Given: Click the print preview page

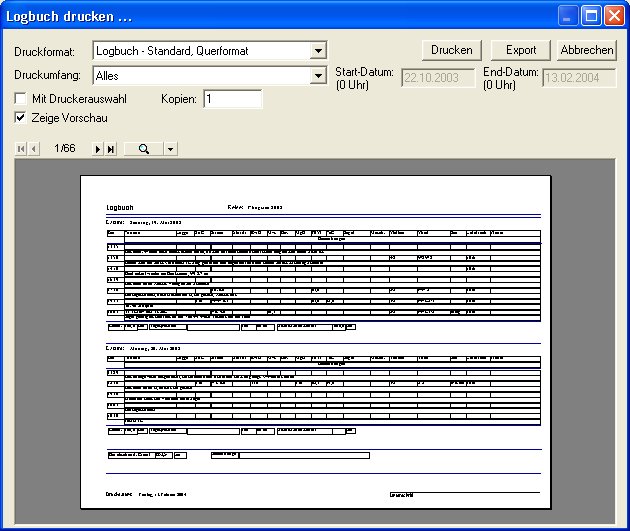Looking at the screenshot, I should click(x=315, y=342).
